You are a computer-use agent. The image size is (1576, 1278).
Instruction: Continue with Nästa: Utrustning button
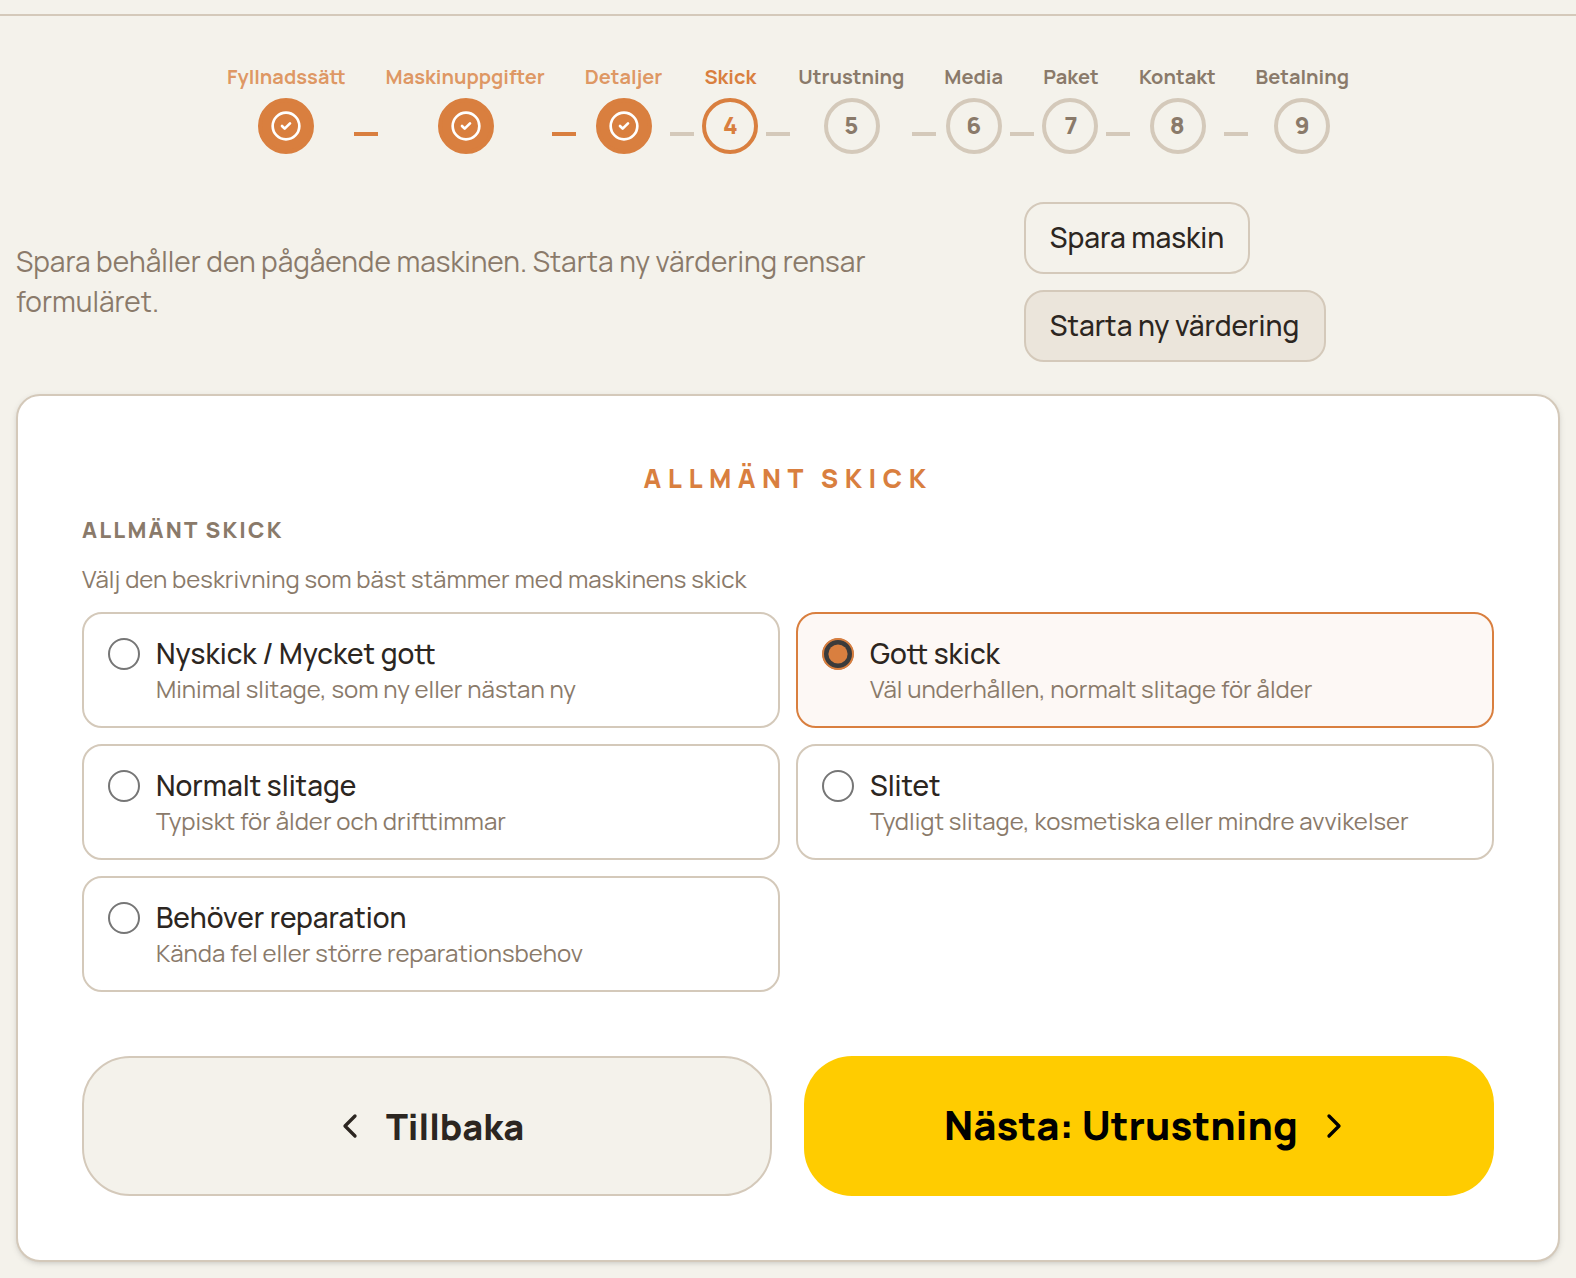(x=1149, y=1126)
